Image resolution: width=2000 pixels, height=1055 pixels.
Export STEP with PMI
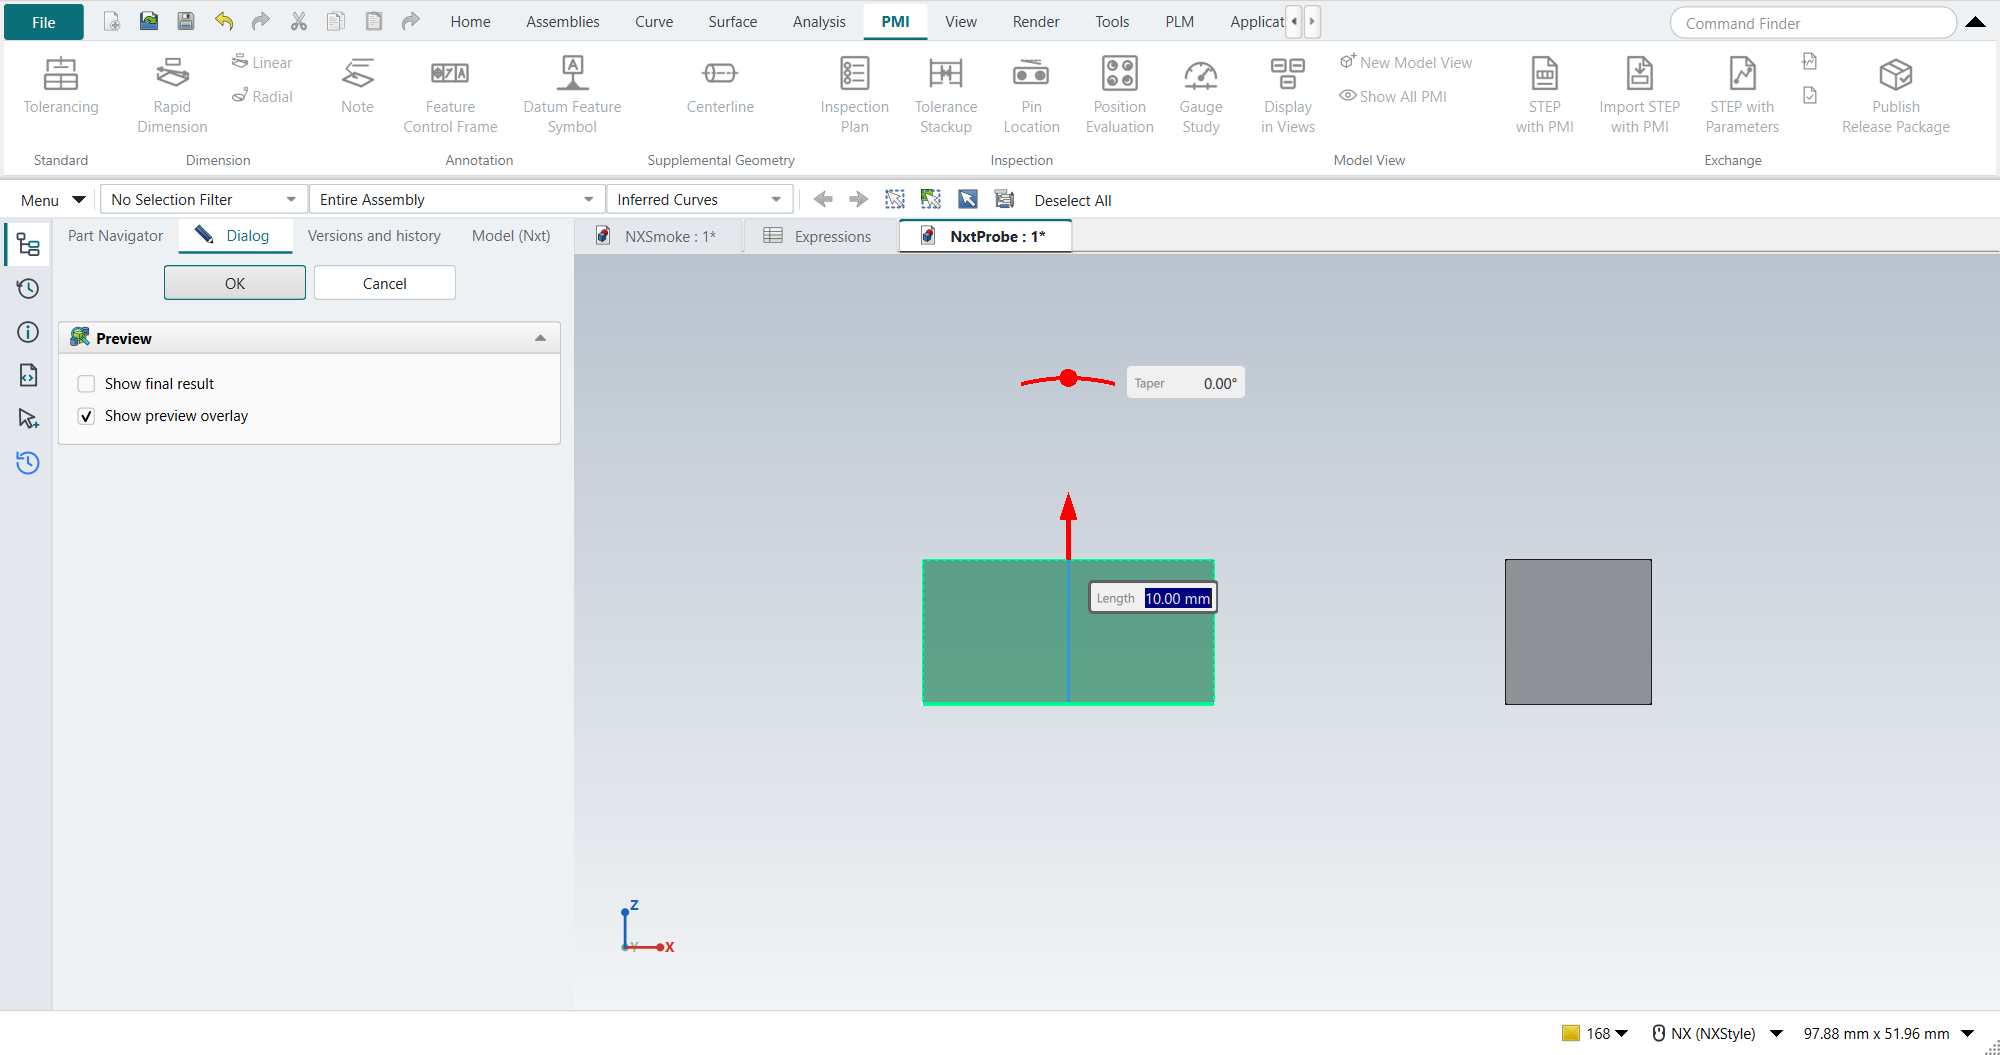tap(1544, 95)
